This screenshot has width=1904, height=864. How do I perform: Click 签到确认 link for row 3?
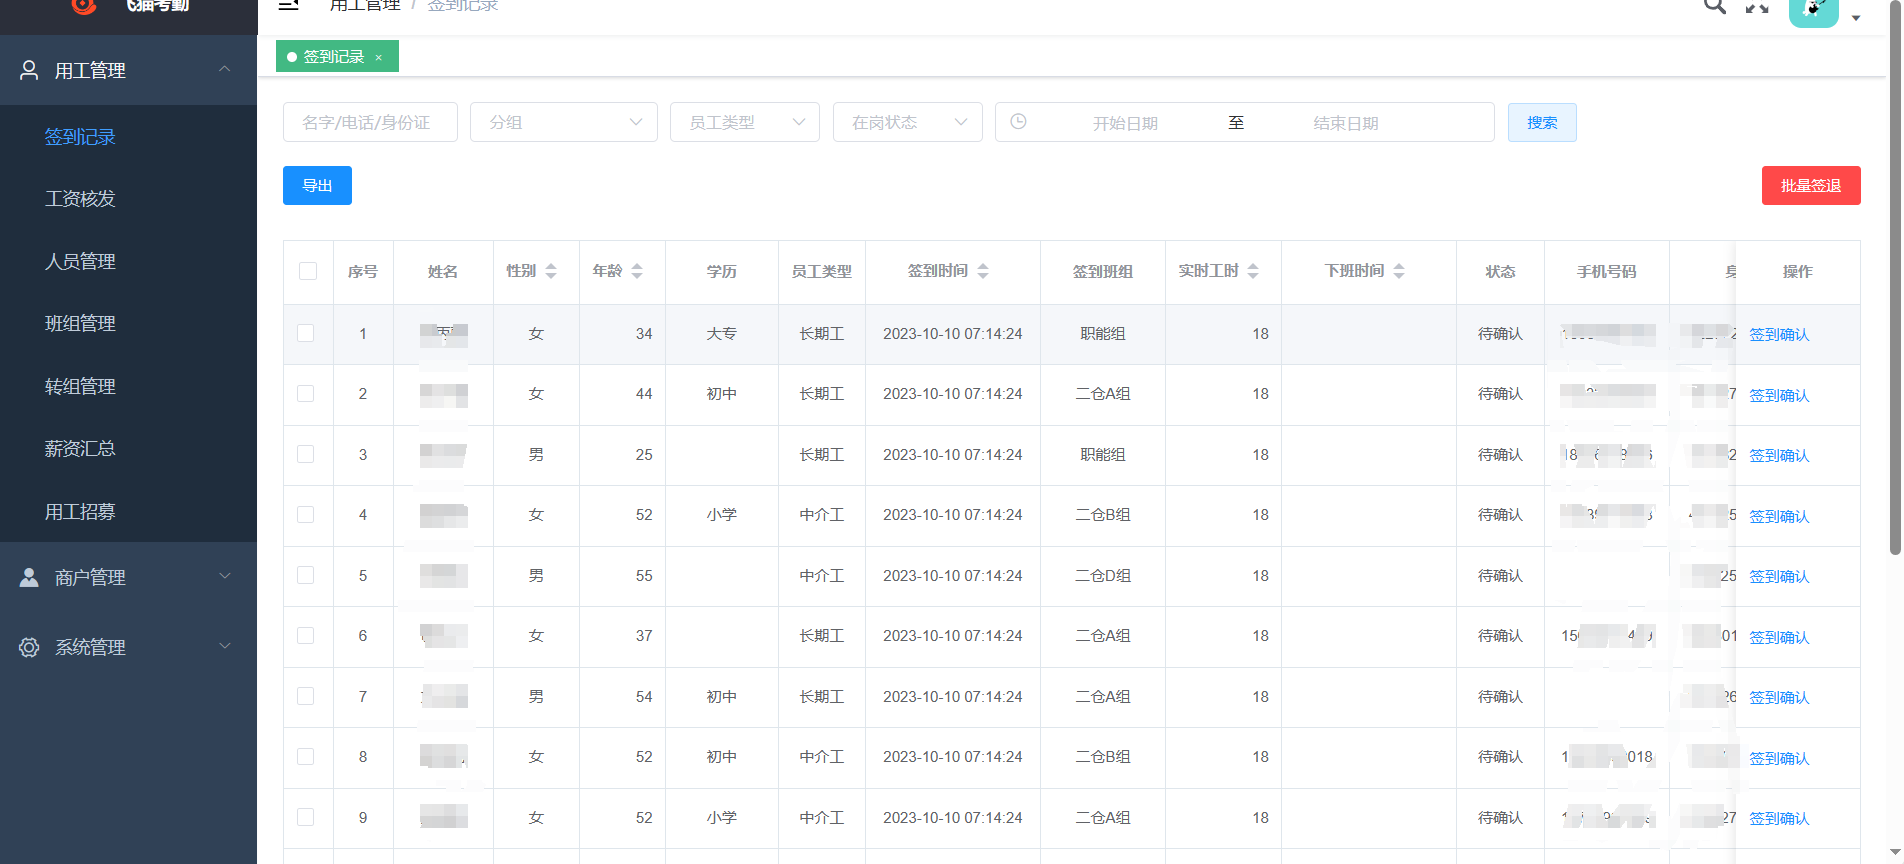1779,456
